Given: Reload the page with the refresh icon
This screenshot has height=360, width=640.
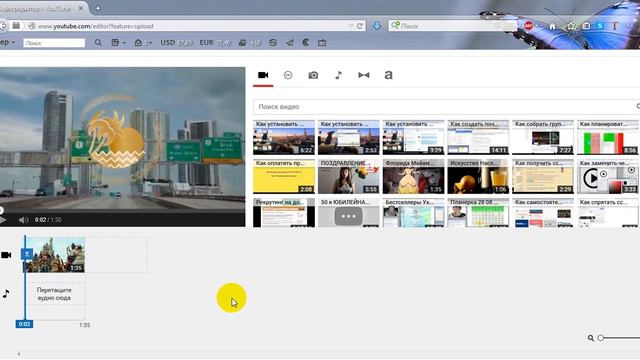Looking at the screenshot, I should [360, 26].
